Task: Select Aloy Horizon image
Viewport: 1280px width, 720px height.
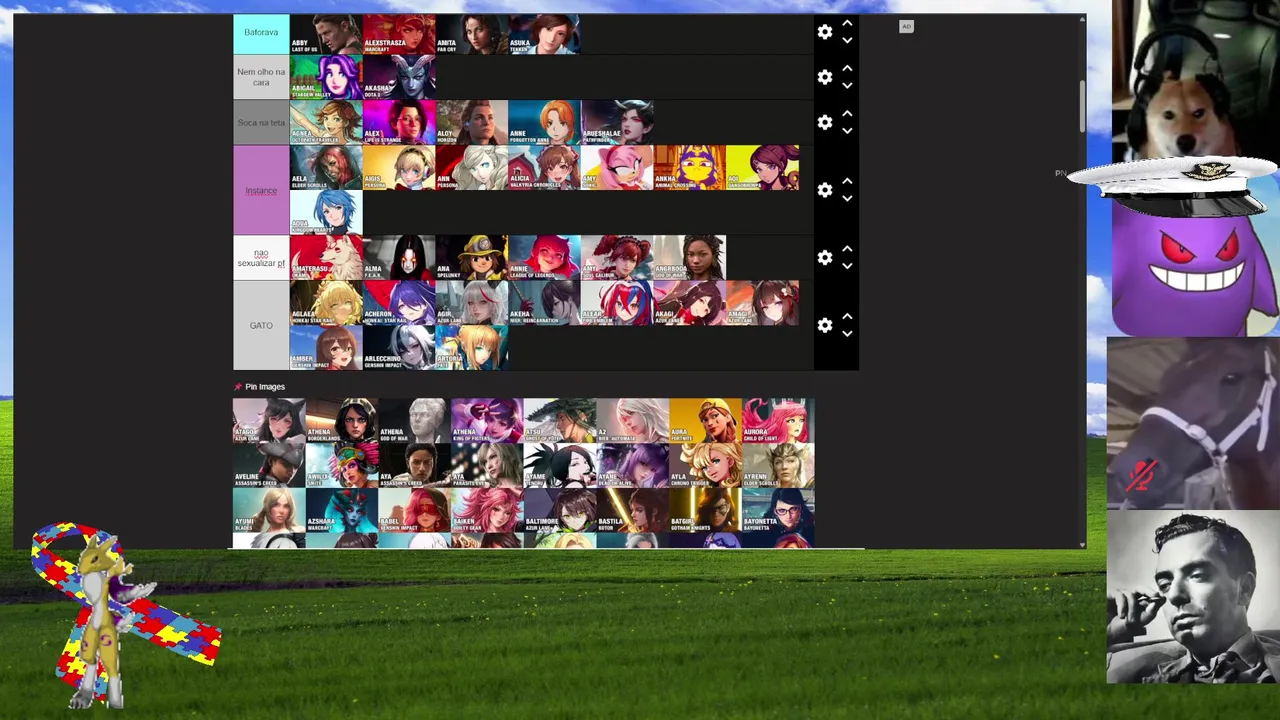Action: 472,122
